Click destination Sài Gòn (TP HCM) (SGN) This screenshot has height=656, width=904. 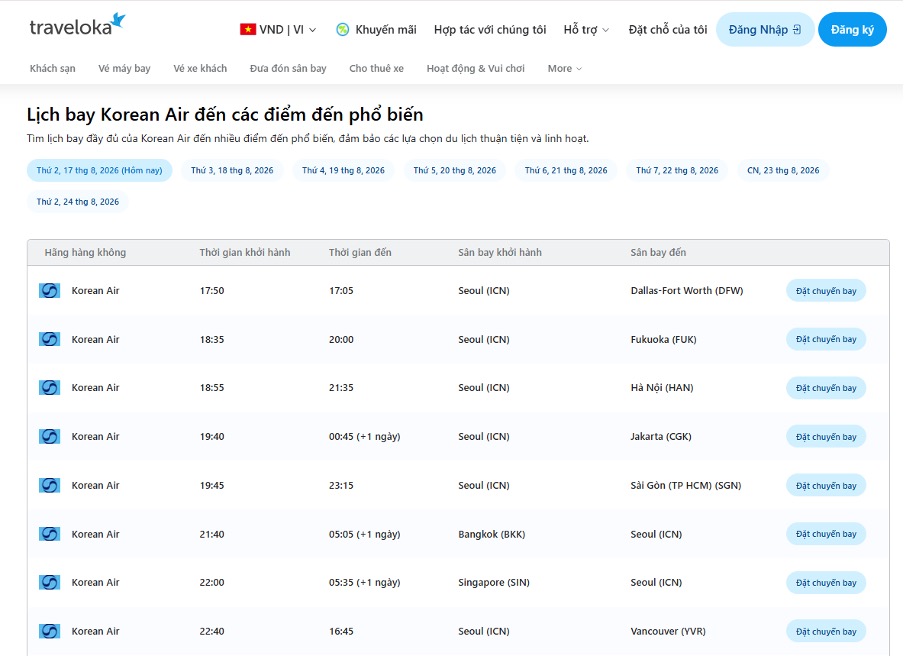pyautogui.click(x=686, y=485)
